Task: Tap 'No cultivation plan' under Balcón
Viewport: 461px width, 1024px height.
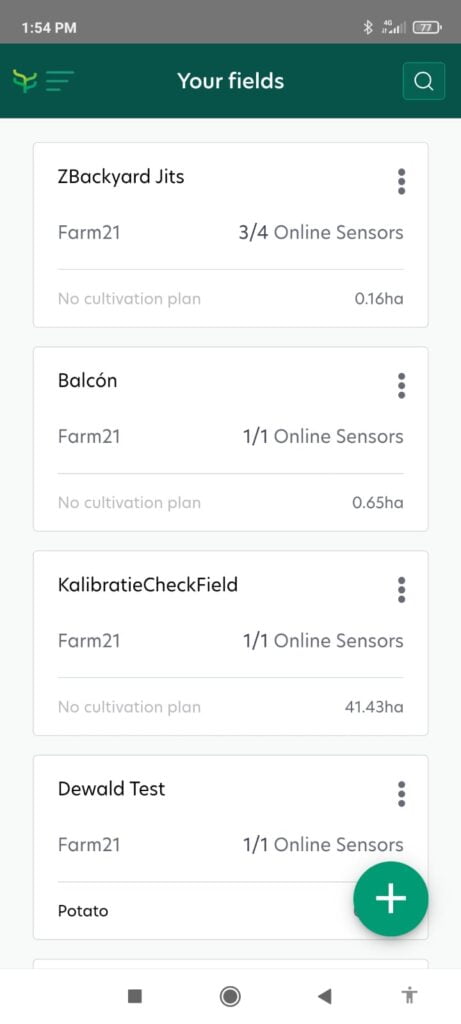Action: (x=129, y=503)
